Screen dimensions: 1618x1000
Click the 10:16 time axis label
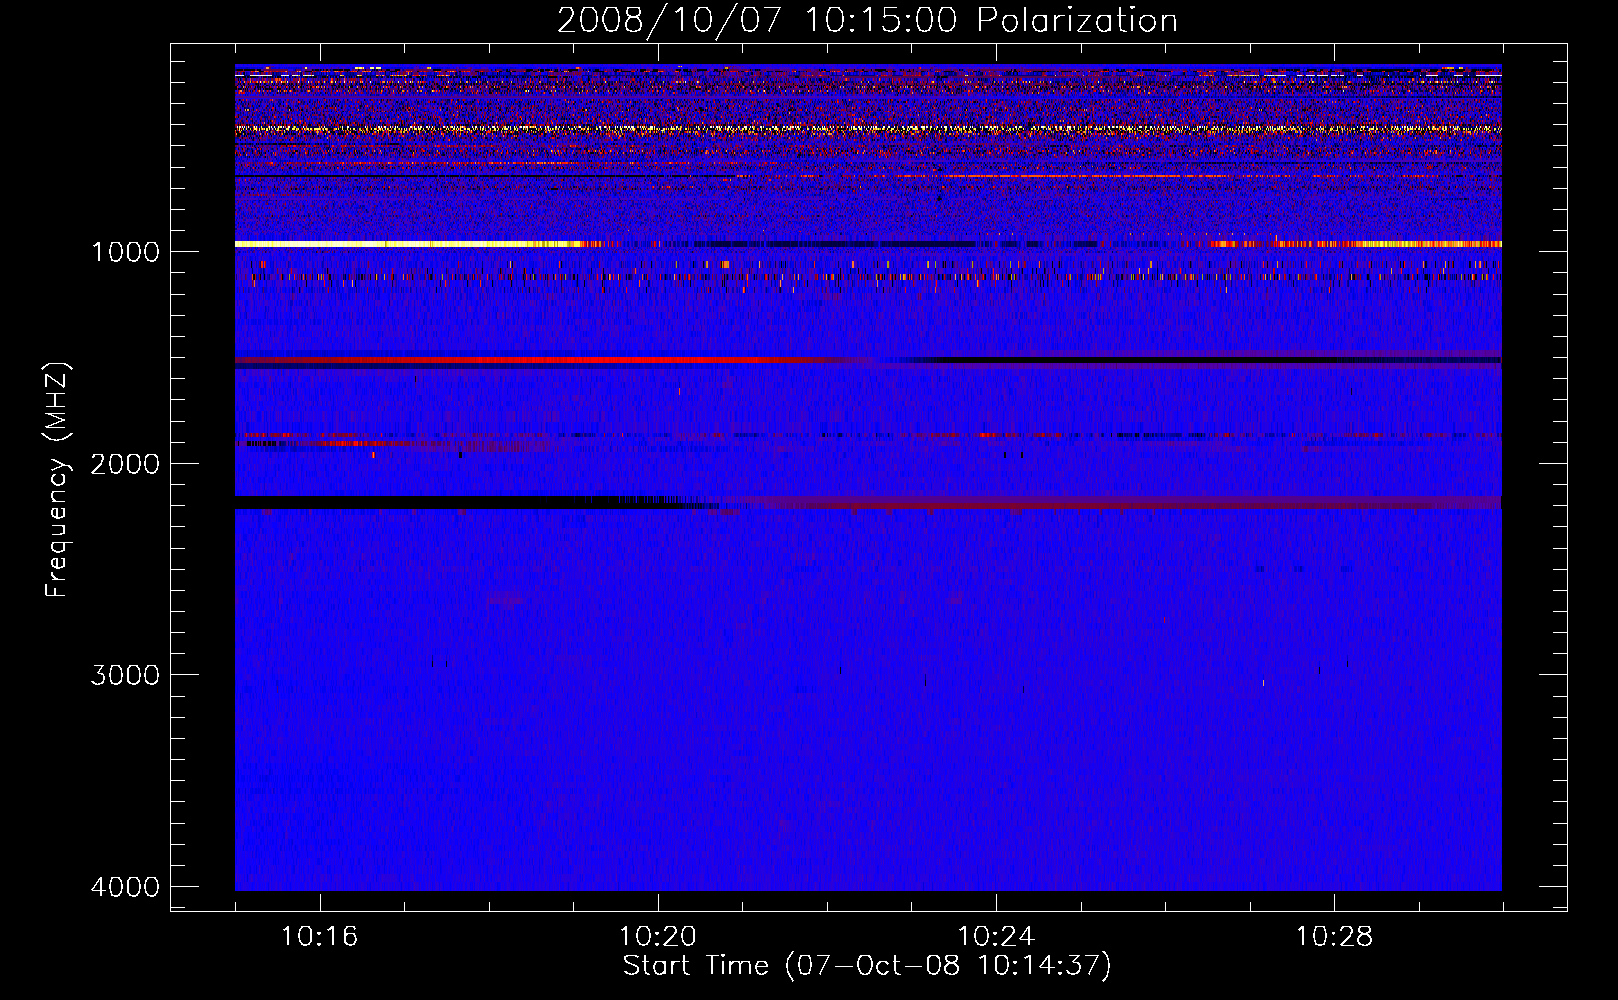tap(320, 937)
